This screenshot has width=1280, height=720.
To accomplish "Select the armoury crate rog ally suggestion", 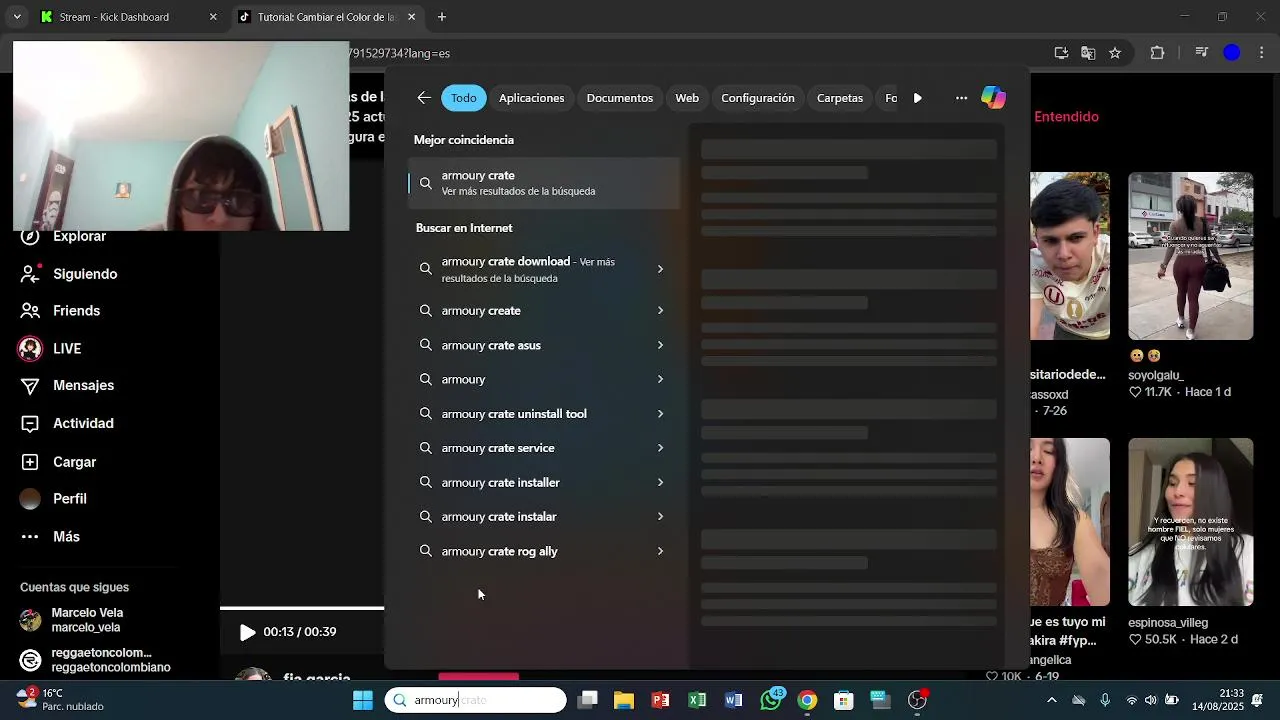I will [544, 551].
